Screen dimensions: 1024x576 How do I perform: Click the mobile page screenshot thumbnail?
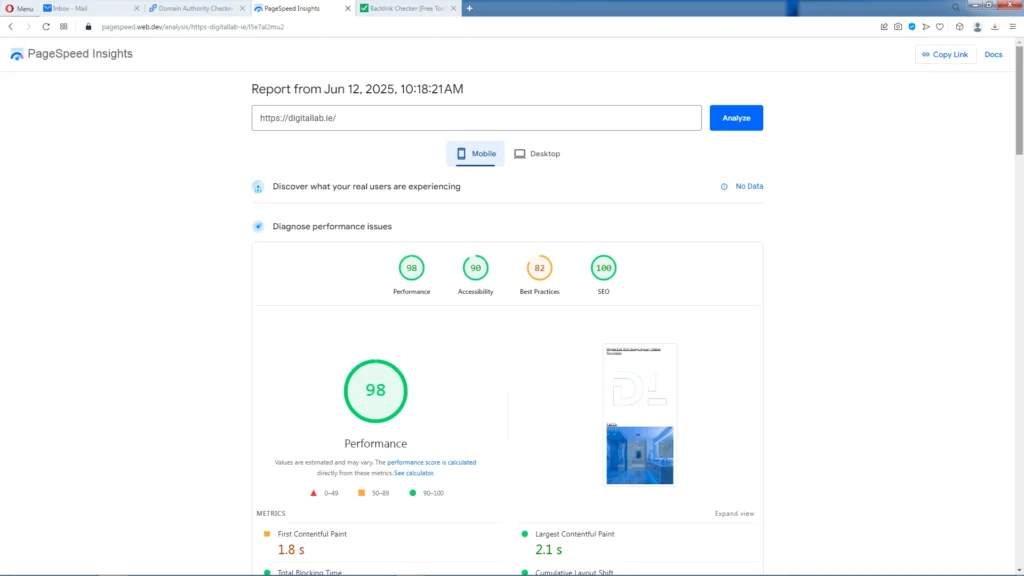(x=639, y=415)
